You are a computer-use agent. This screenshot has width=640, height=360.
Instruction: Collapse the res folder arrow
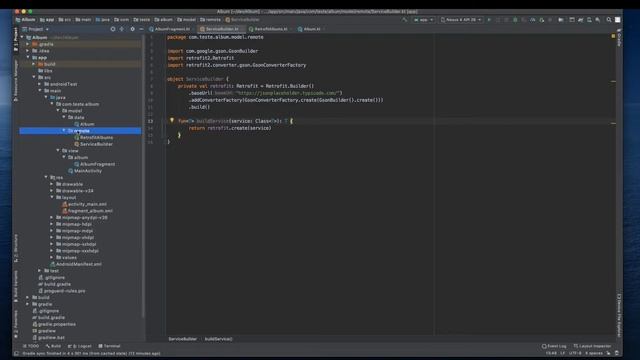(46, 178)
